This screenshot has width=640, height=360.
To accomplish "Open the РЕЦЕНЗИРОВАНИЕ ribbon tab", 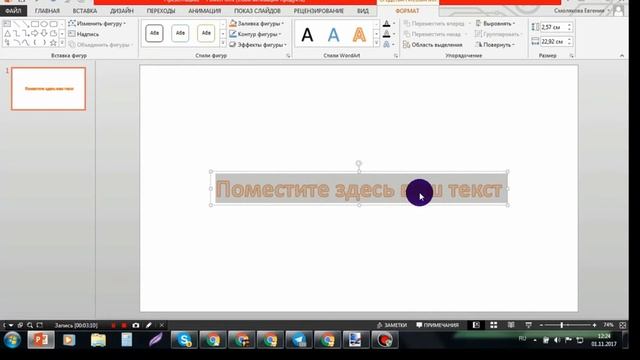I will point(318,11).
